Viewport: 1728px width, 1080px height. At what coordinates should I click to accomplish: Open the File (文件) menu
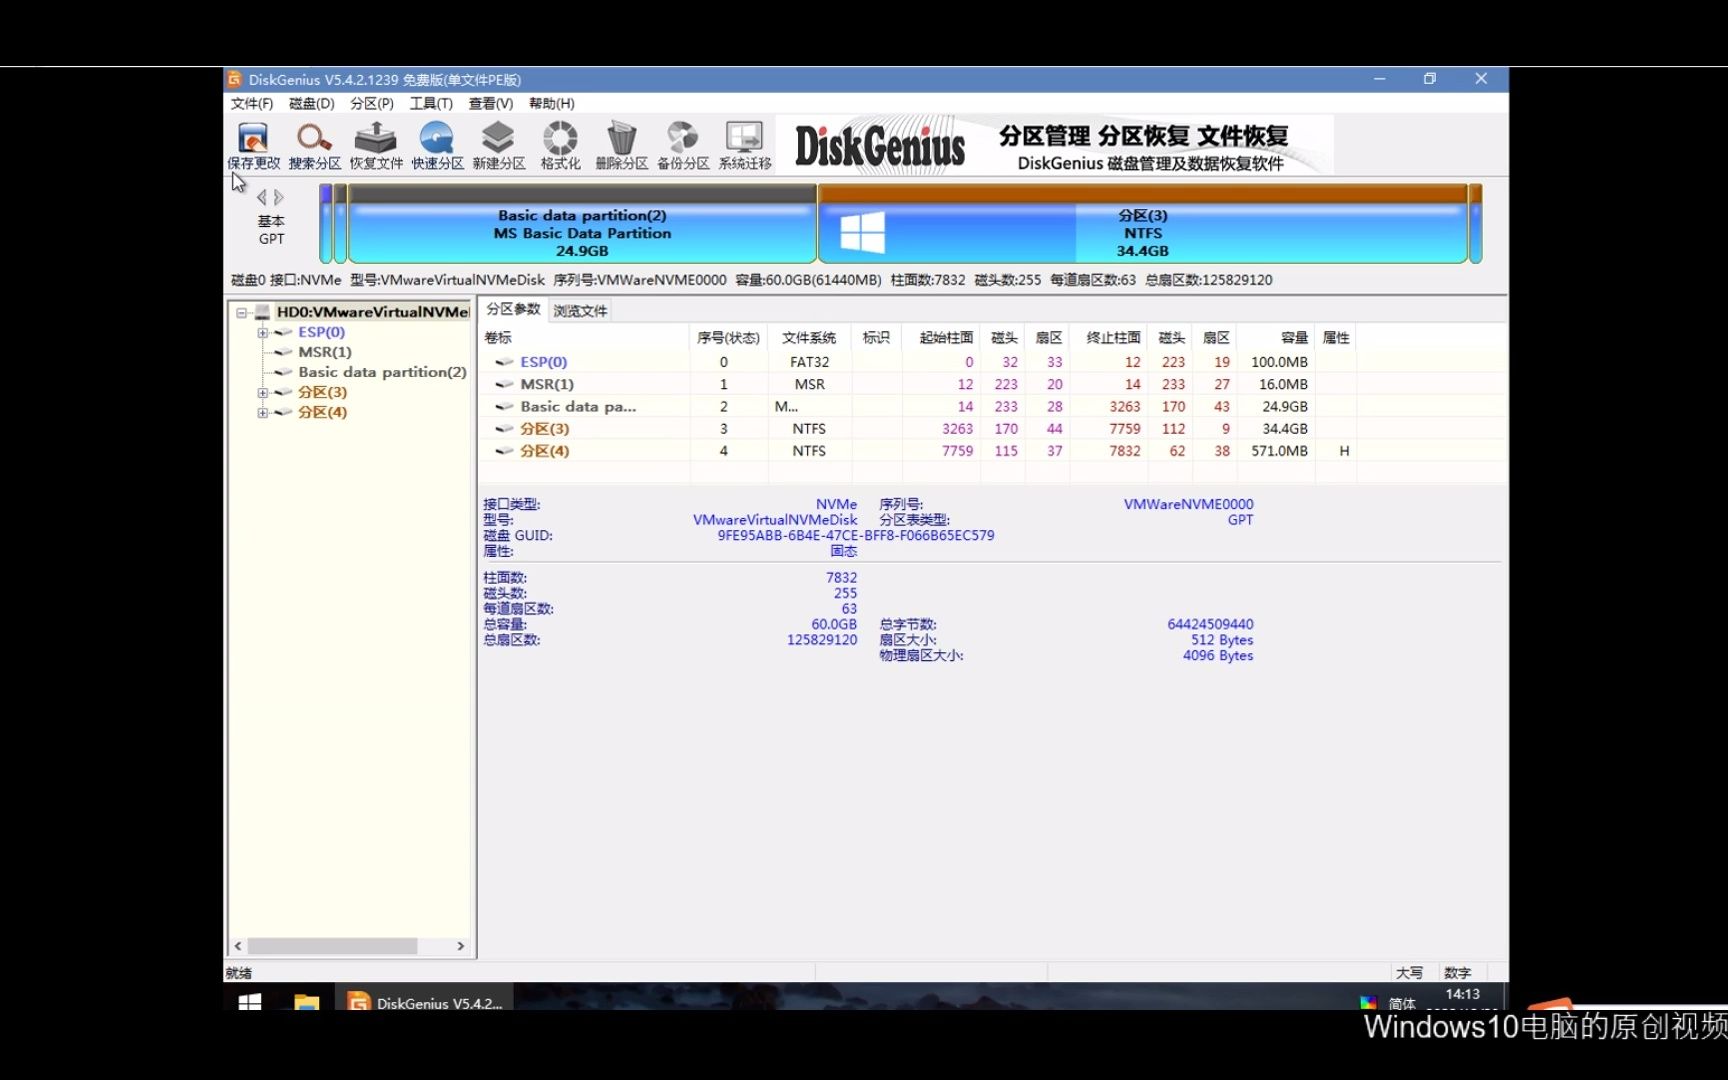pos(251,103)
